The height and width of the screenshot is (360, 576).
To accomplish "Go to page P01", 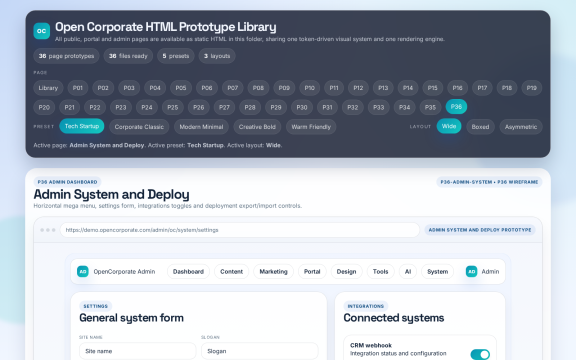I will tap(78, 88).
